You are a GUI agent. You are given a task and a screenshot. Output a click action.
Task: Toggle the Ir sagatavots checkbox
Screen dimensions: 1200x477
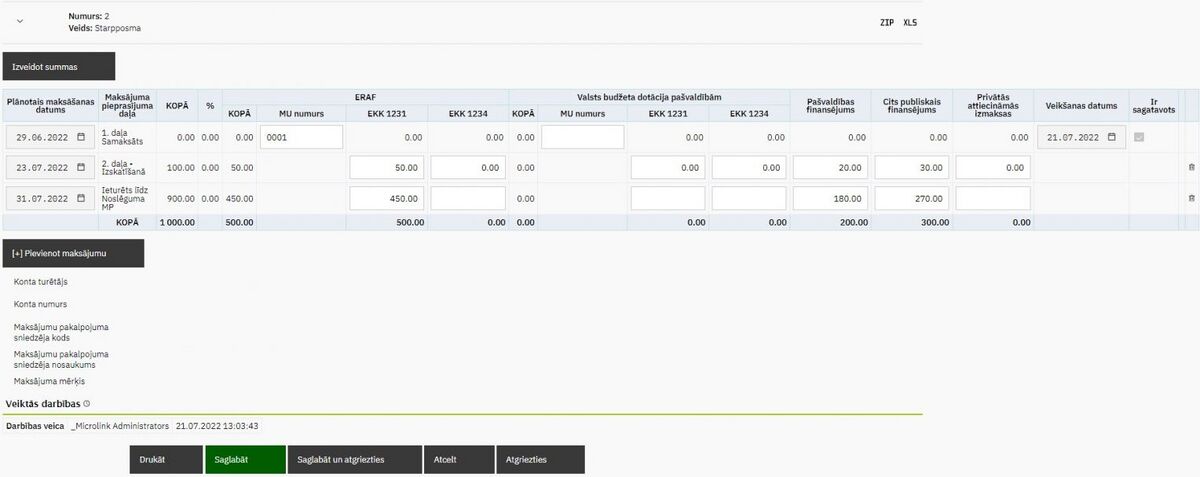point(1138,137)
